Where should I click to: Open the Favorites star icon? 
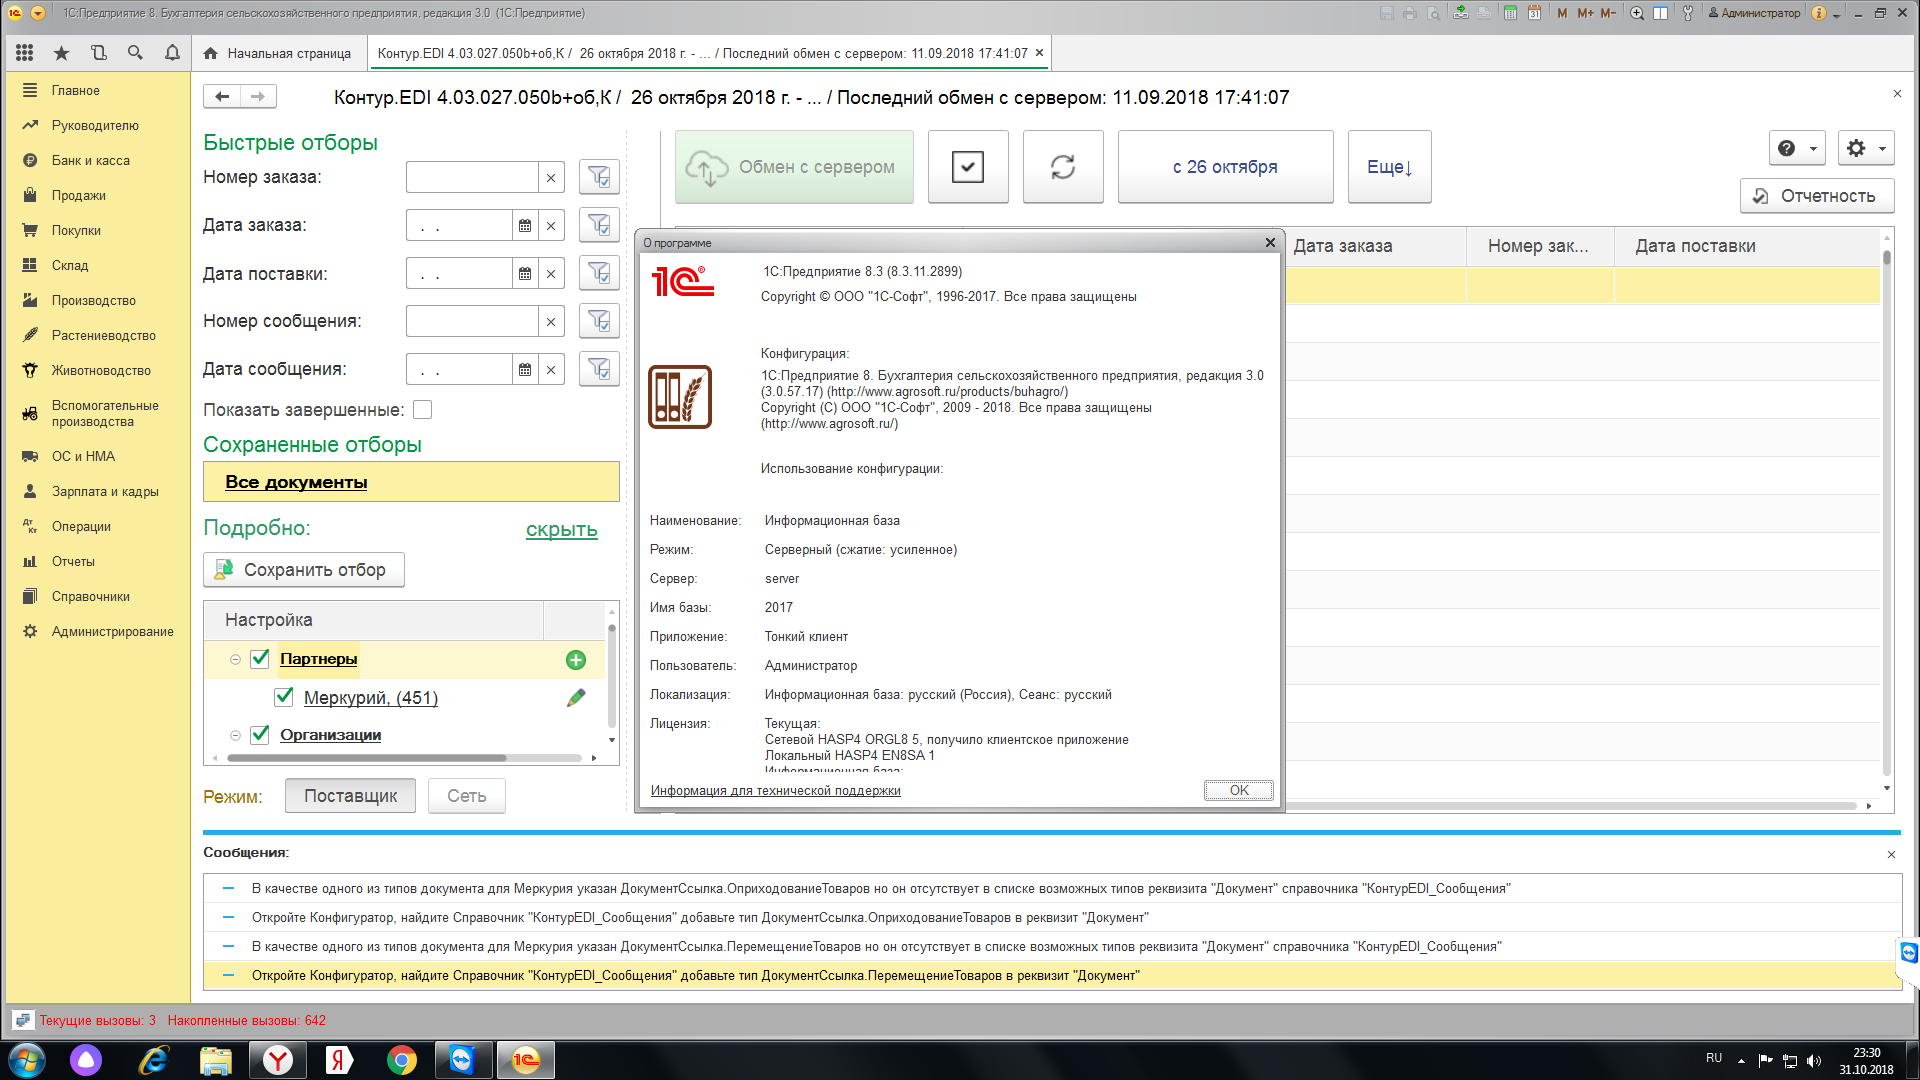point(61,53)
